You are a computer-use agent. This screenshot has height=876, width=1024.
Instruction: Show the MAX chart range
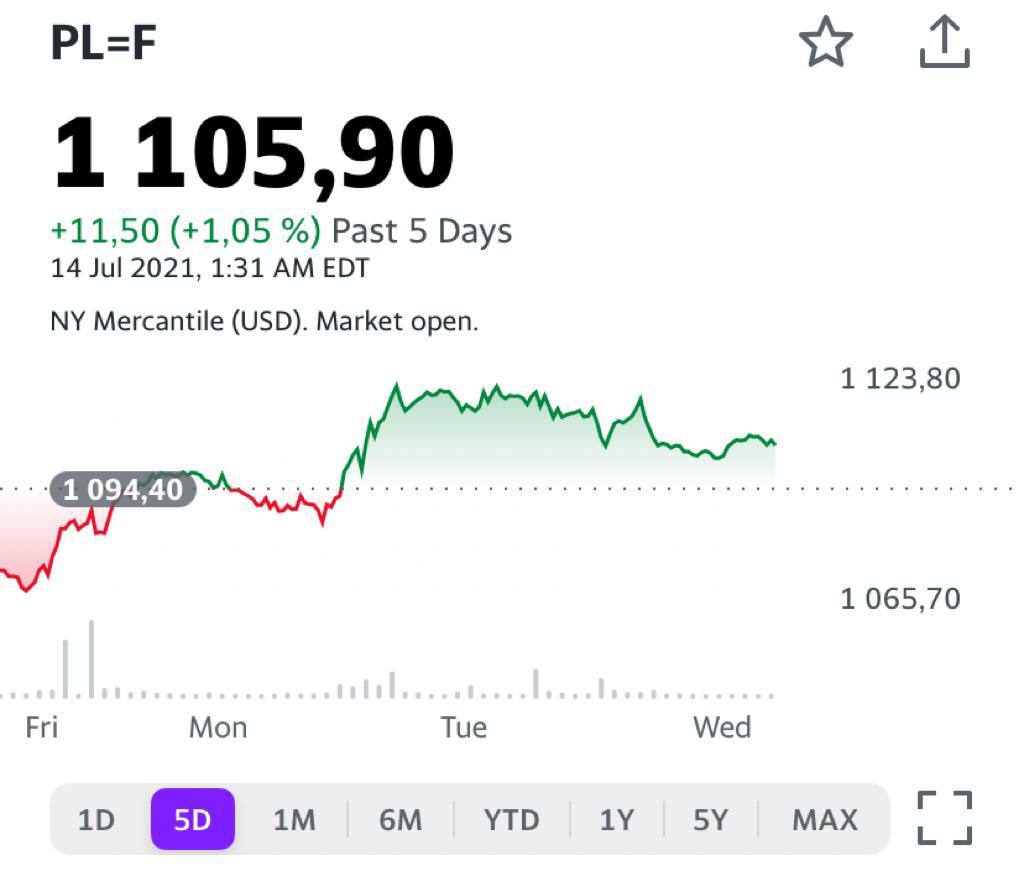pyautogui.click(x=825, y=820)
